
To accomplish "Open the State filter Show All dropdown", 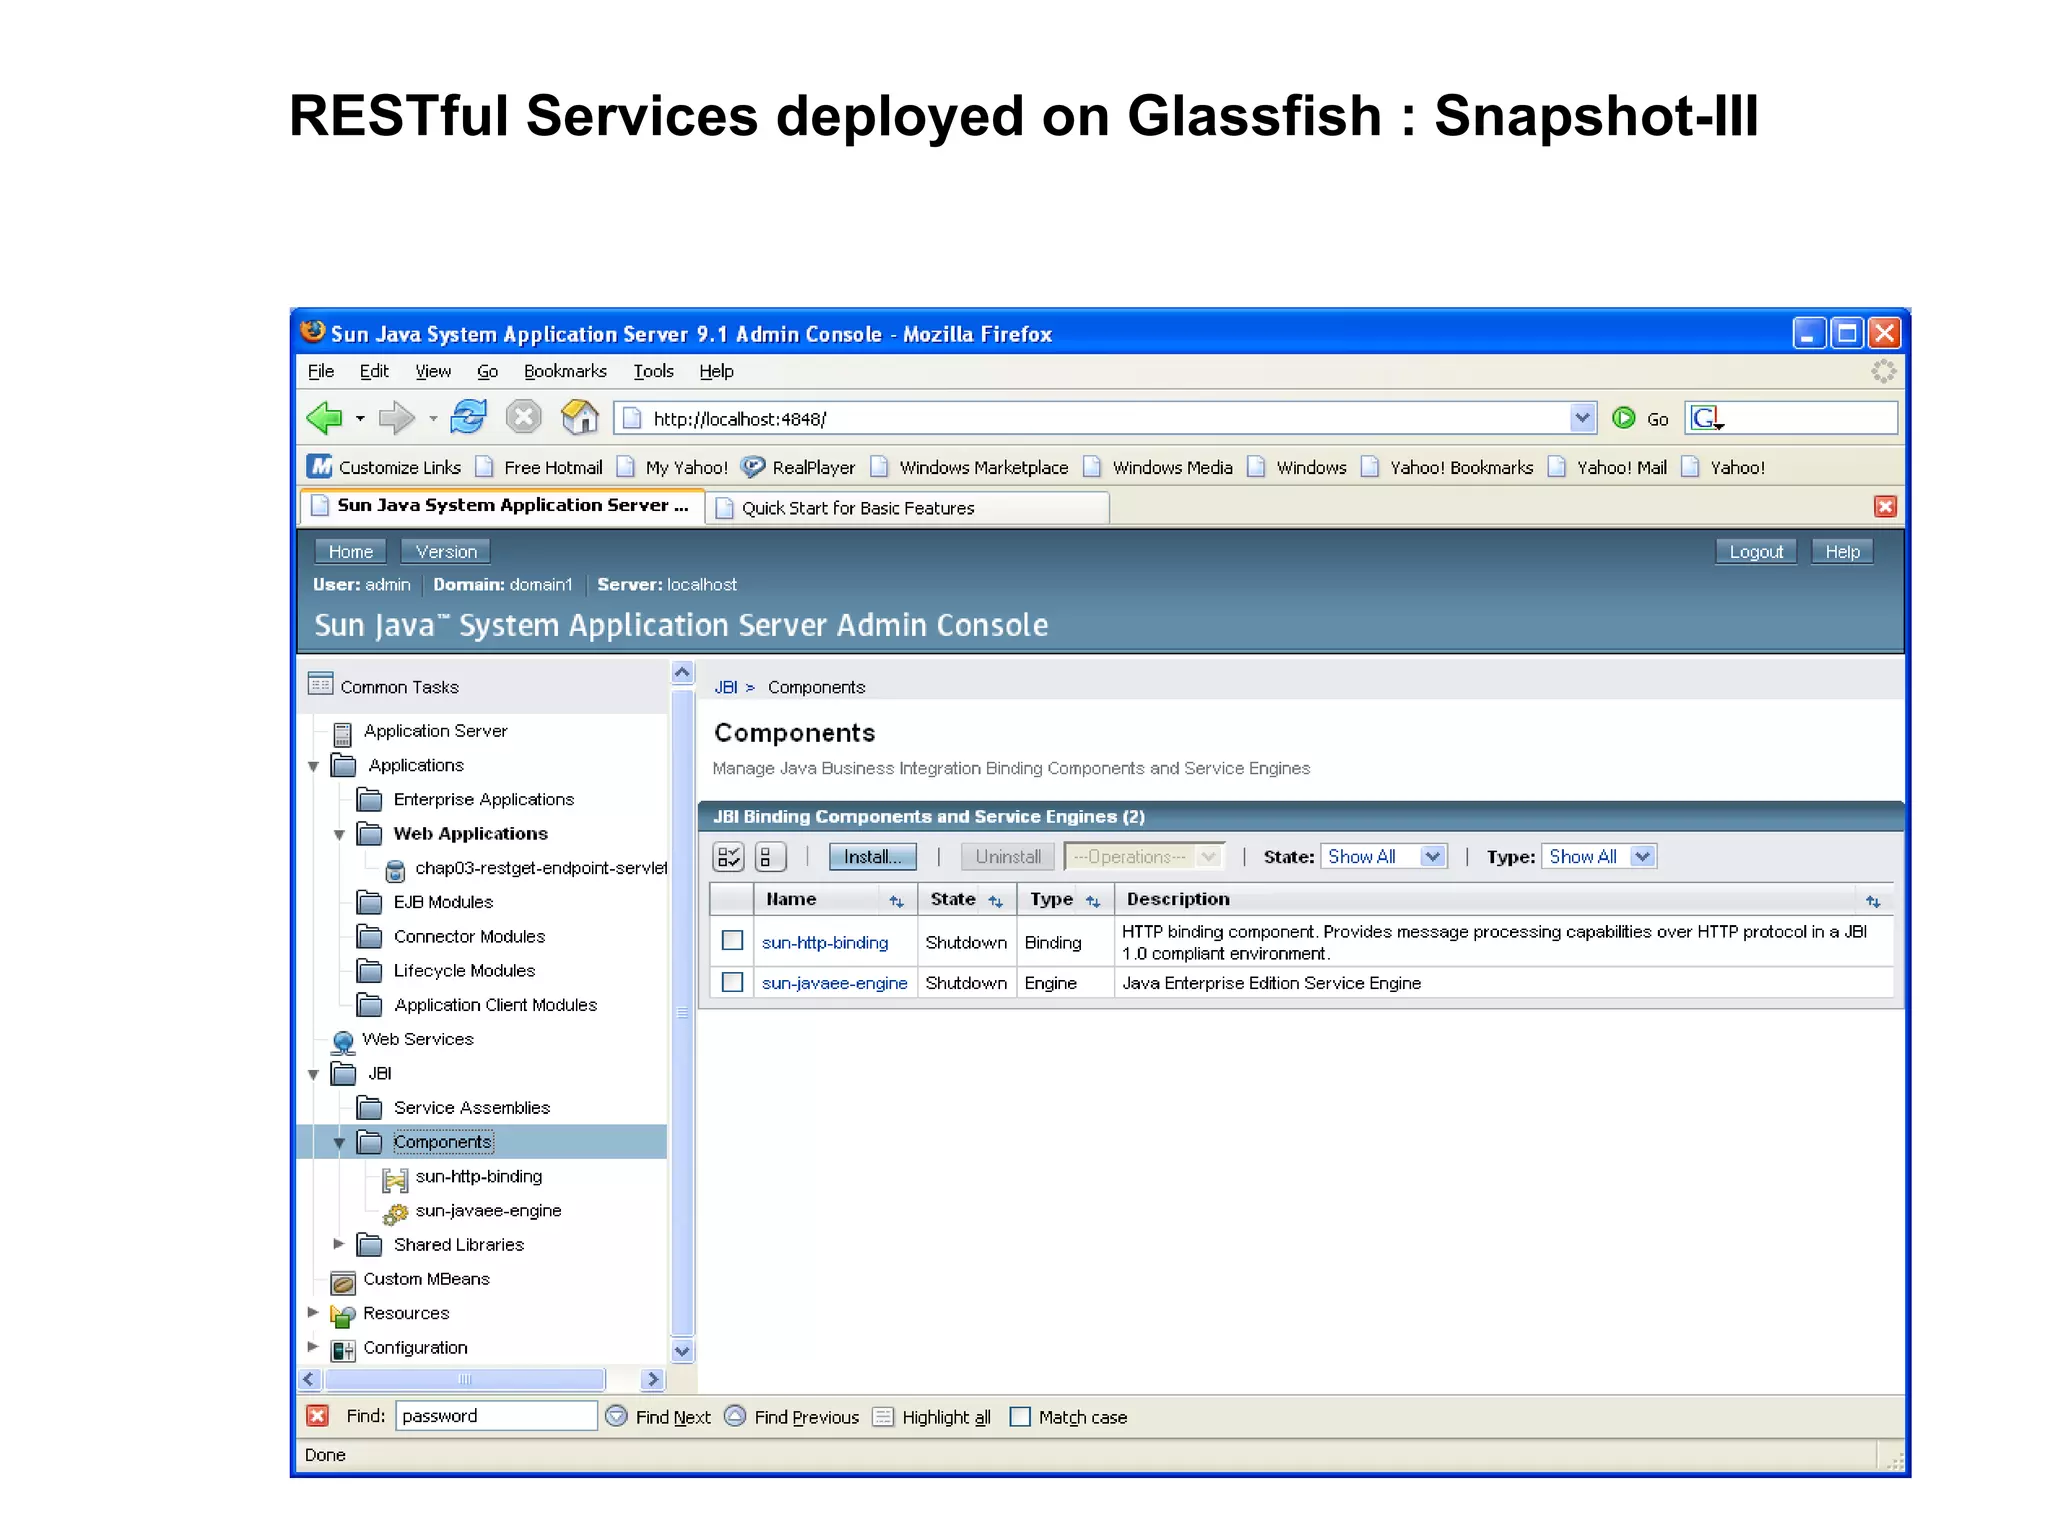I will pyautogui.click(x=1384, y=856).
